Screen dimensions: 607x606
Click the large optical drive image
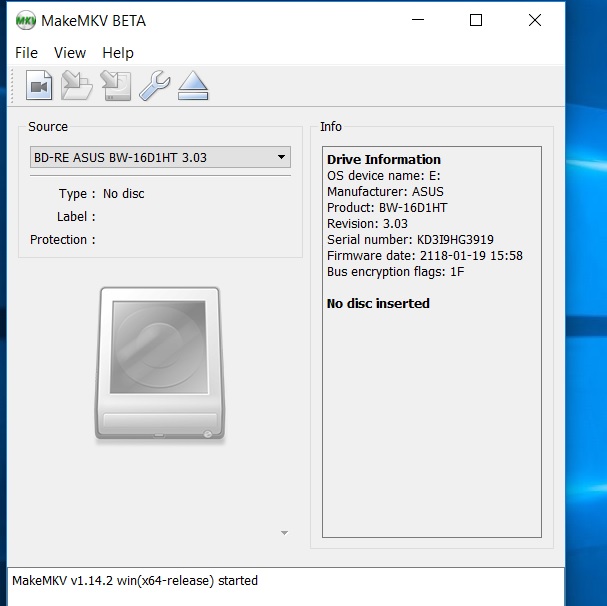point(159,364)
